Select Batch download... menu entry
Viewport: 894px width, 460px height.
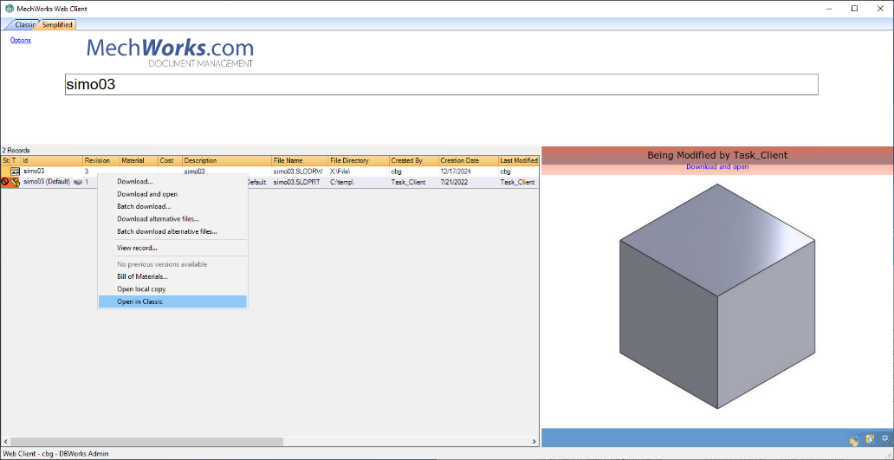pyautogui.click(x=173, y=207)
